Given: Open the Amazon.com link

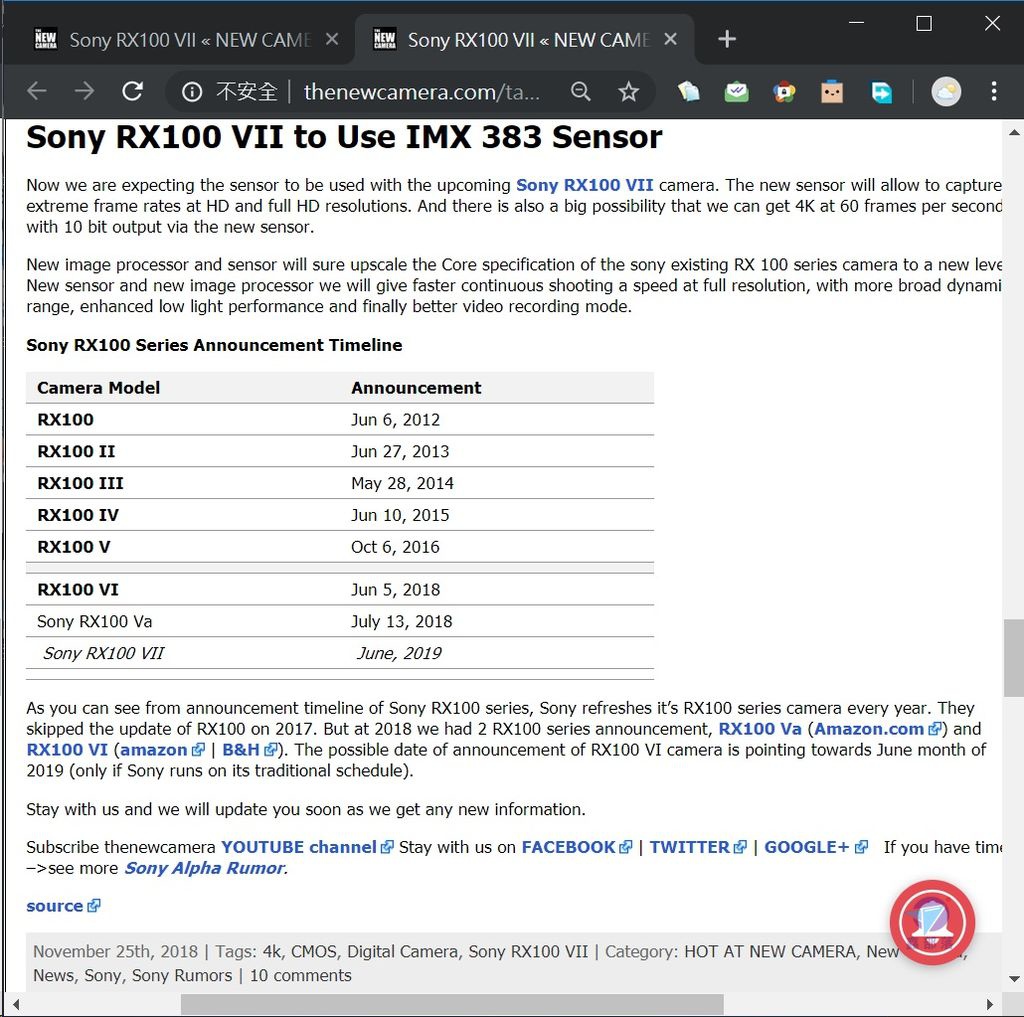Looking at the screenshot, I should [x=877, y=729].
